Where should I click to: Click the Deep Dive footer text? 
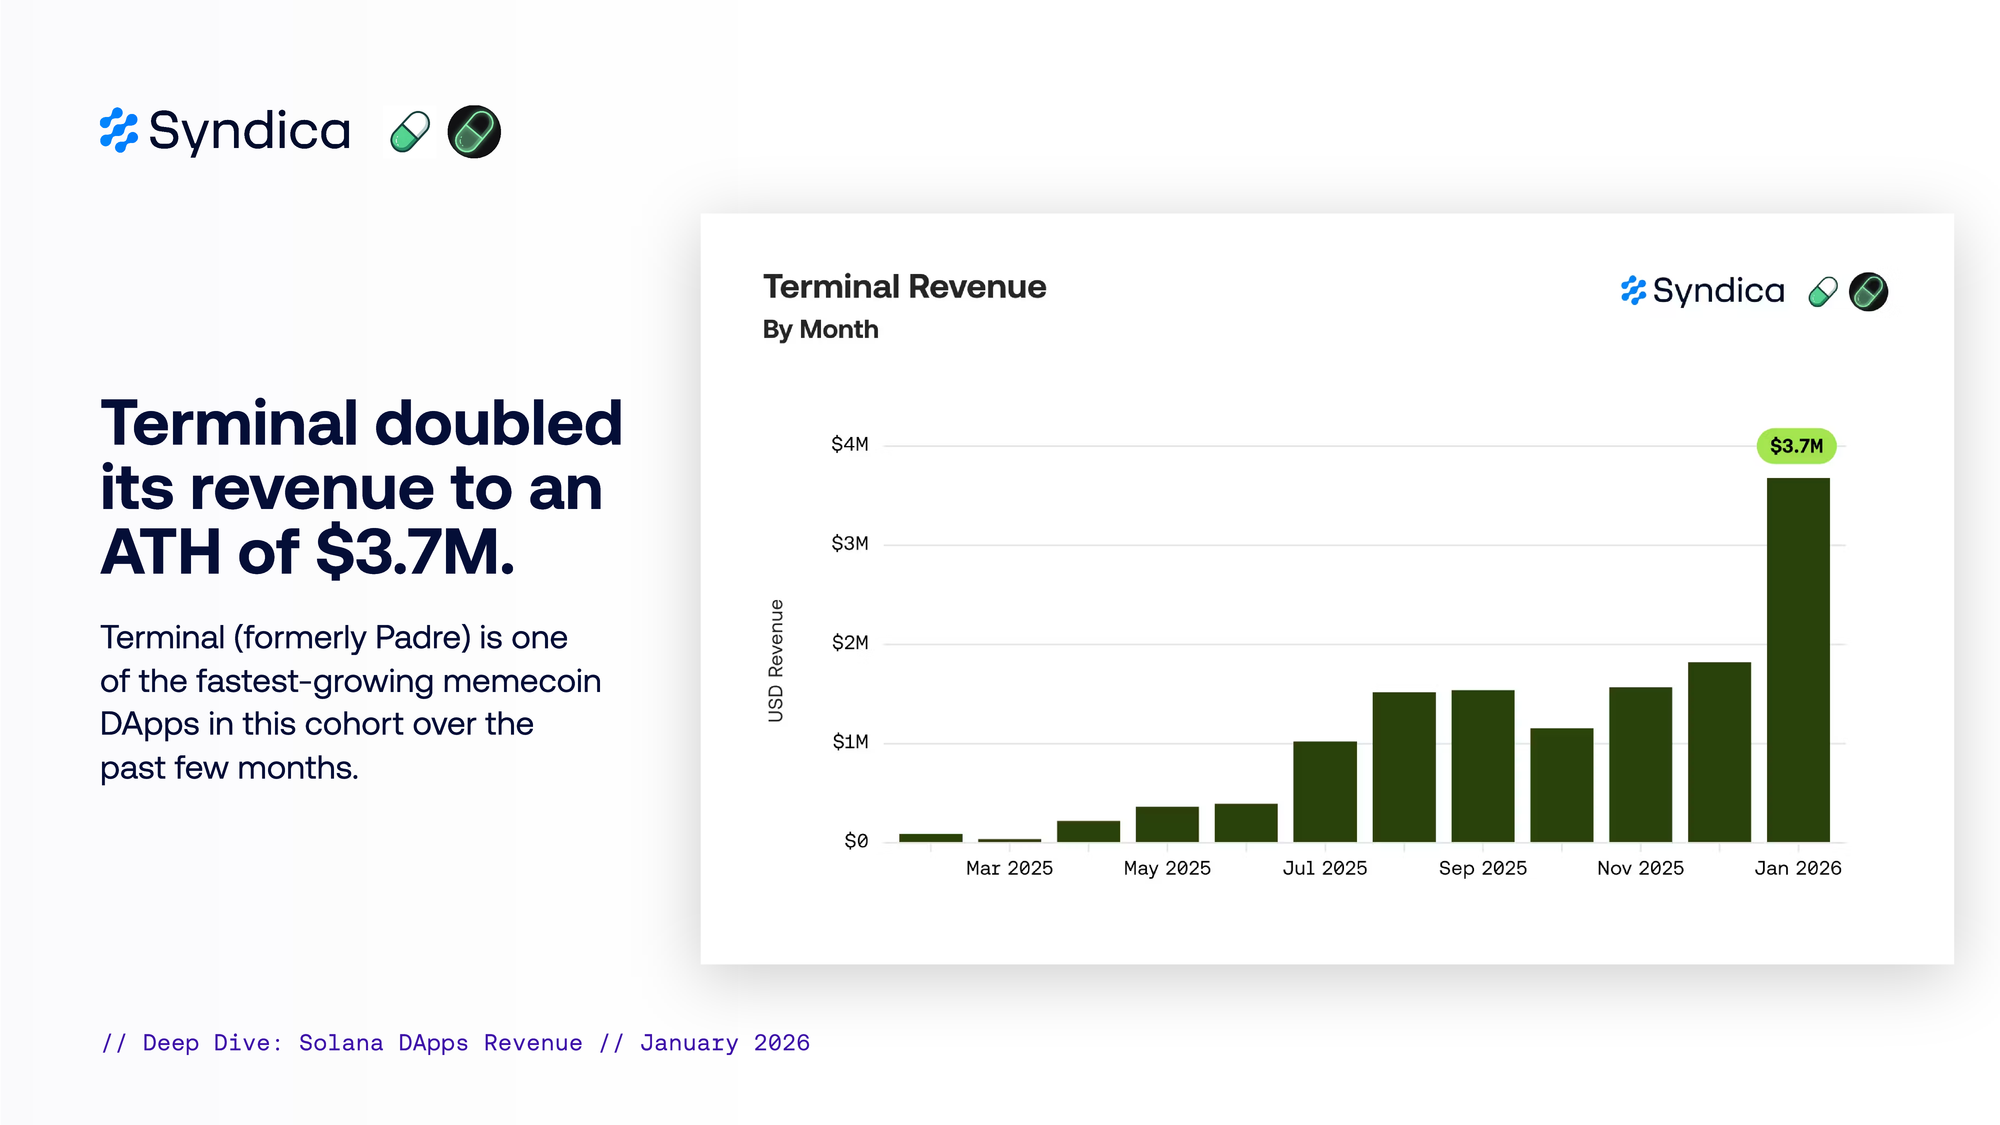pos(455,1043)
